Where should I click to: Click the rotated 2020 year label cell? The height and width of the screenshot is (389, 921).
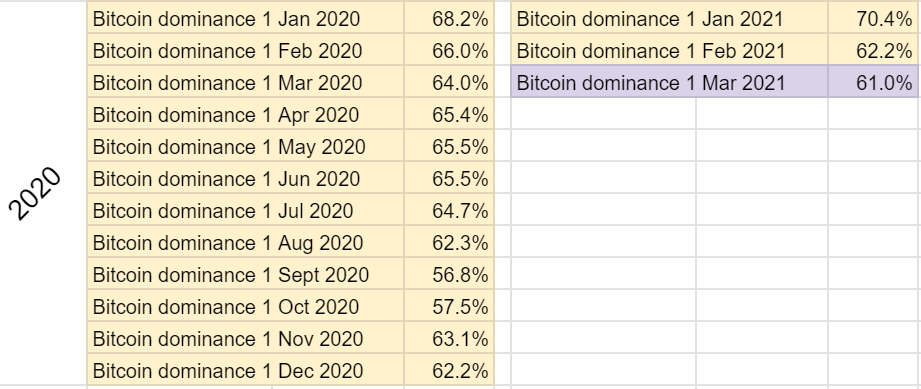(x=43, y=193)
